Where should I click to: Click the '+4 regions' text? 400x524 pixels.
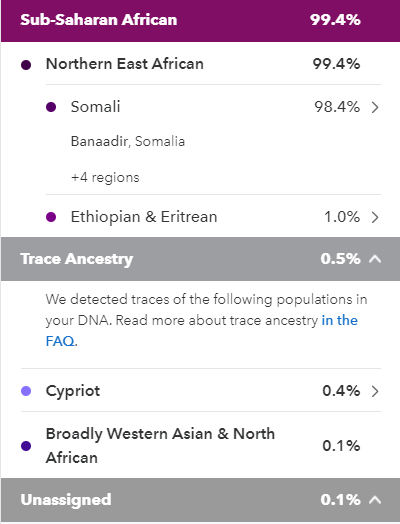[x=105, y=177]
